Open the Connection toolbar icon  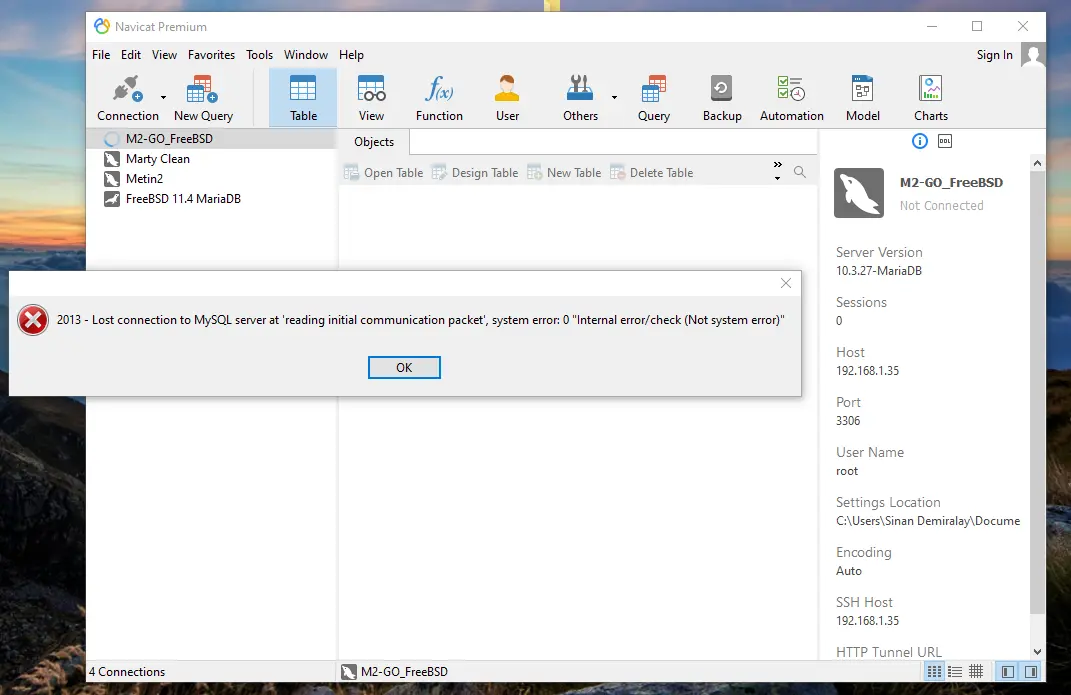tap(128, 98)
